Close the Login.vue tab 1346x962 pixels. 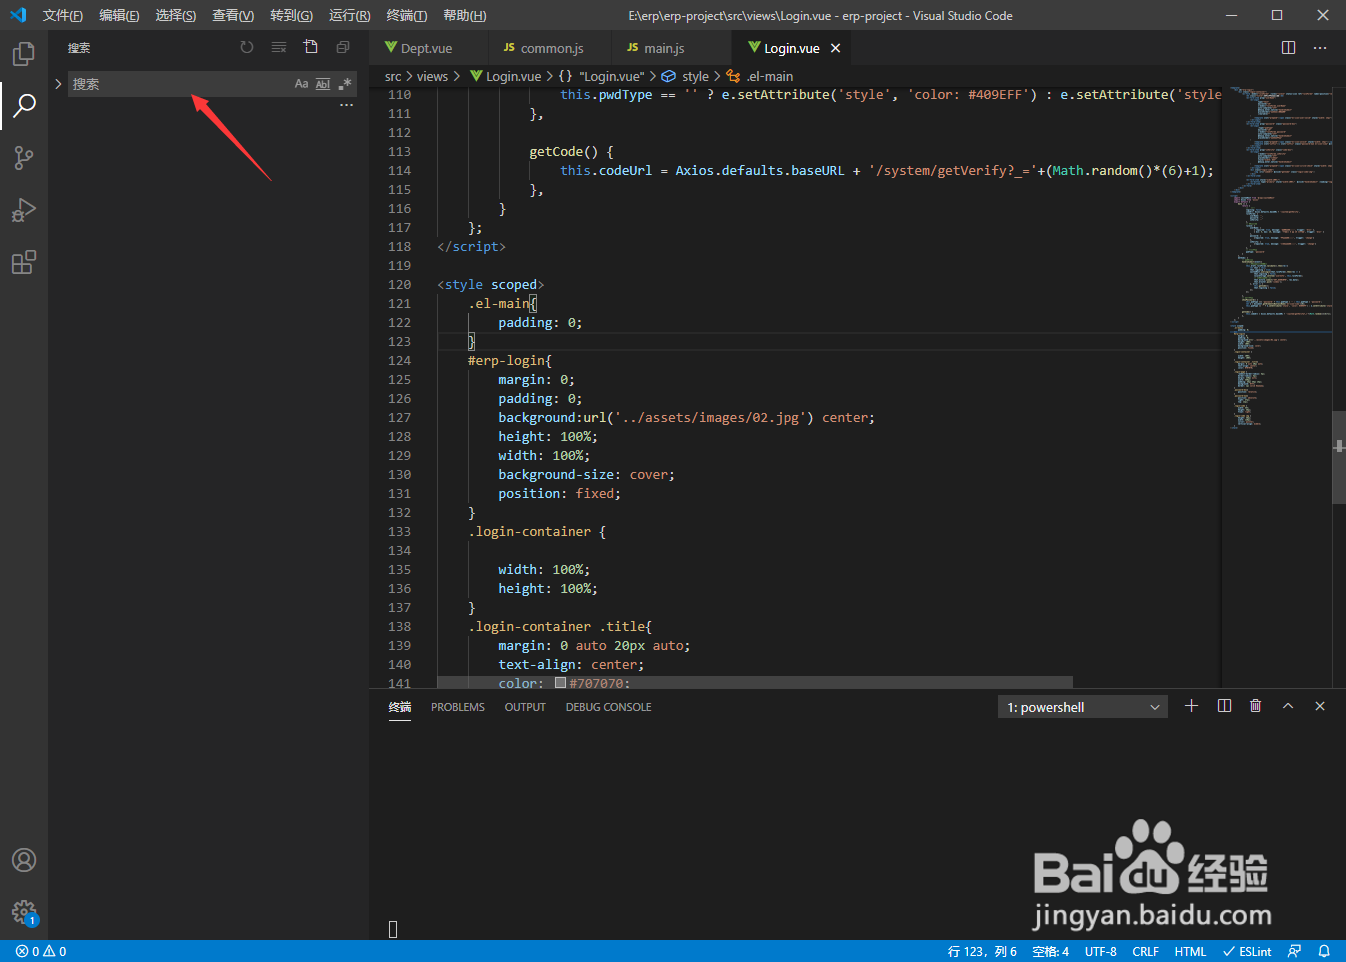[x=835, y=48]
